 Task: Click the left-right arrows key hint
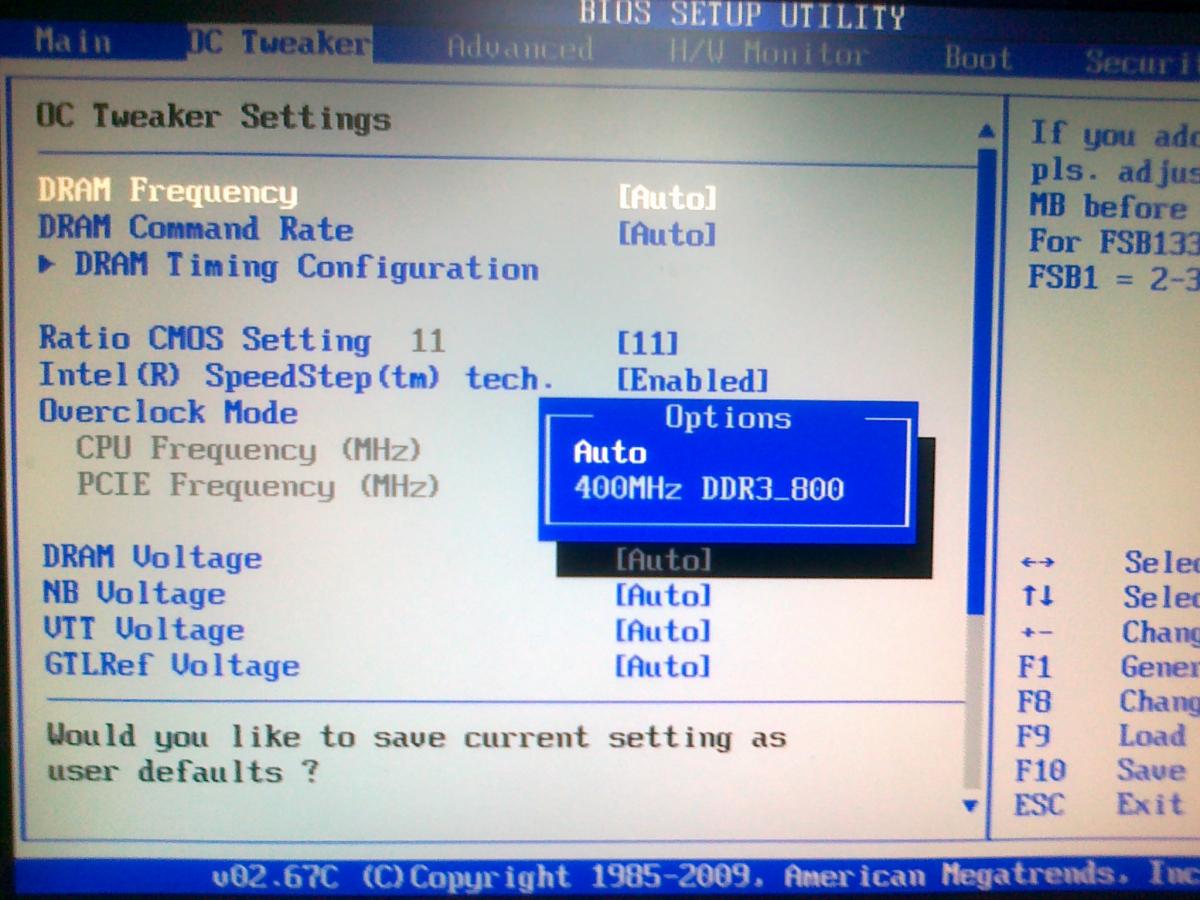(1037, 563)
